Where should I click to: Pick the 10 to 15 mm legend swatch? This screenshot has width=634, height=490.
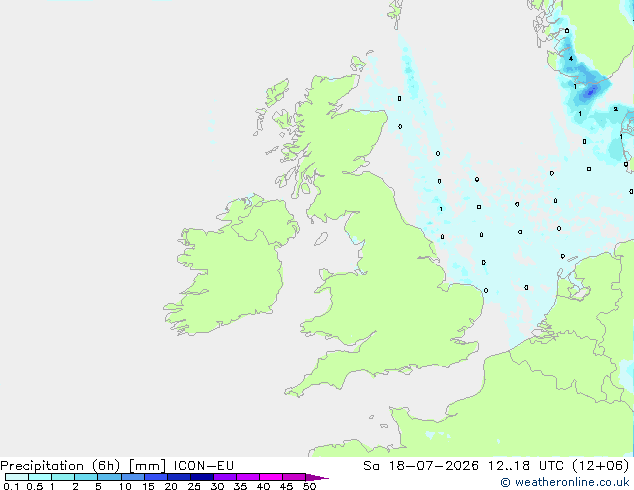tap(133, 477)
